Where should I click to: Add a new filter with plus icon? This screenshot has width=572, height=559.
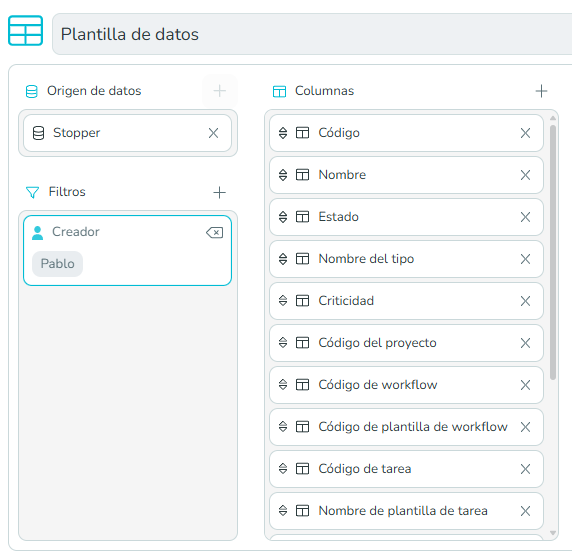(x=219, y=192)
